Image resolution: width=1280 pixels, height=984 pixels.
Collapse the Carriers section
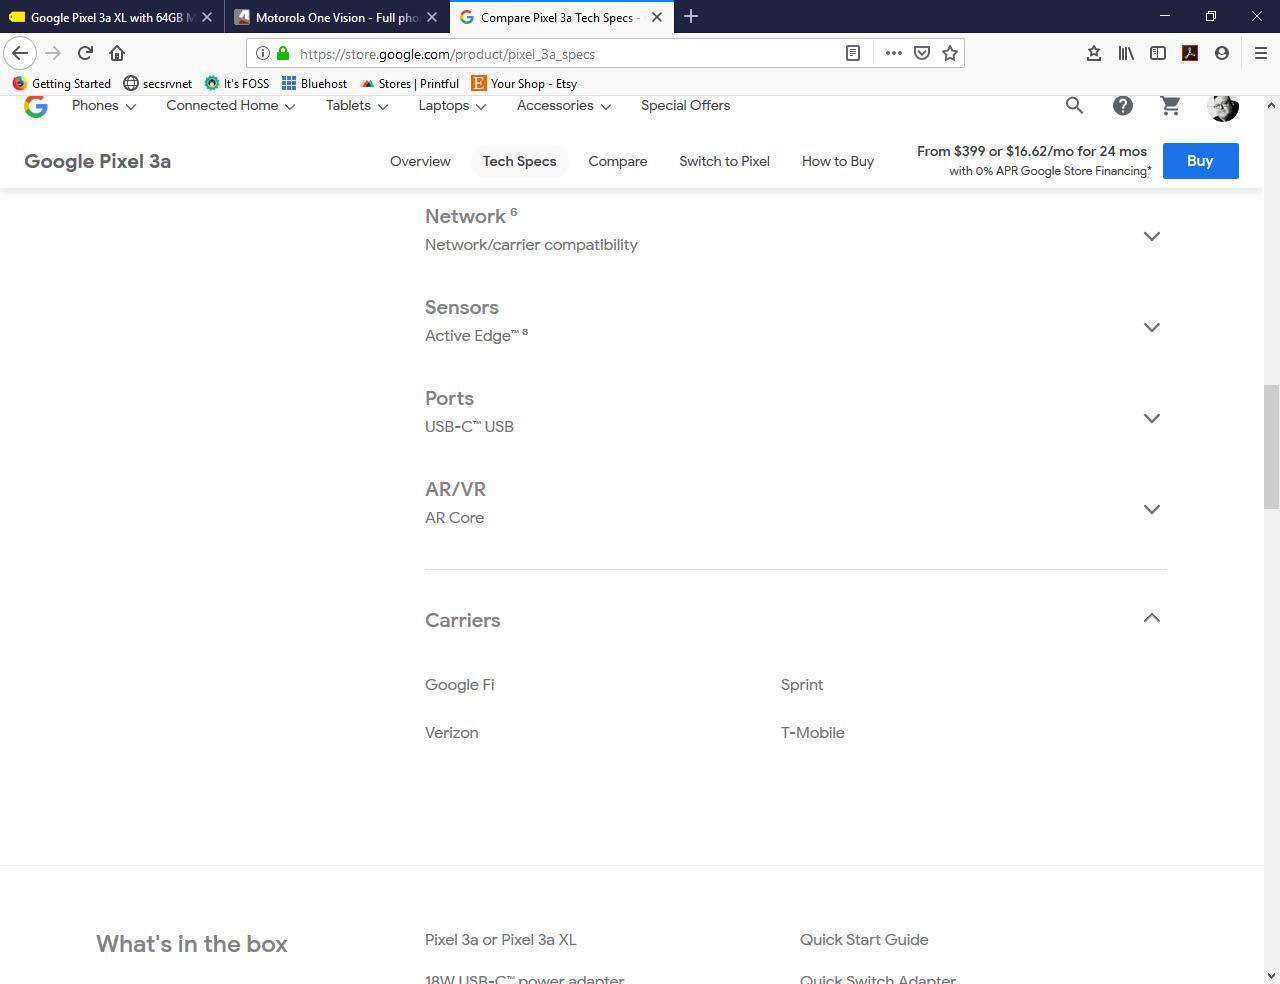pos(1151,618)
